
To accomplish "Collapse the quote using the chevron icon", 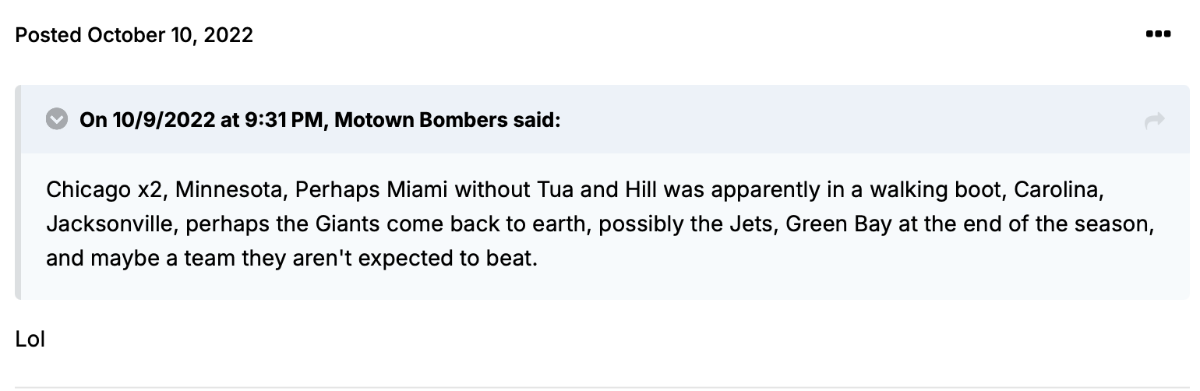I will click(55, 120).
